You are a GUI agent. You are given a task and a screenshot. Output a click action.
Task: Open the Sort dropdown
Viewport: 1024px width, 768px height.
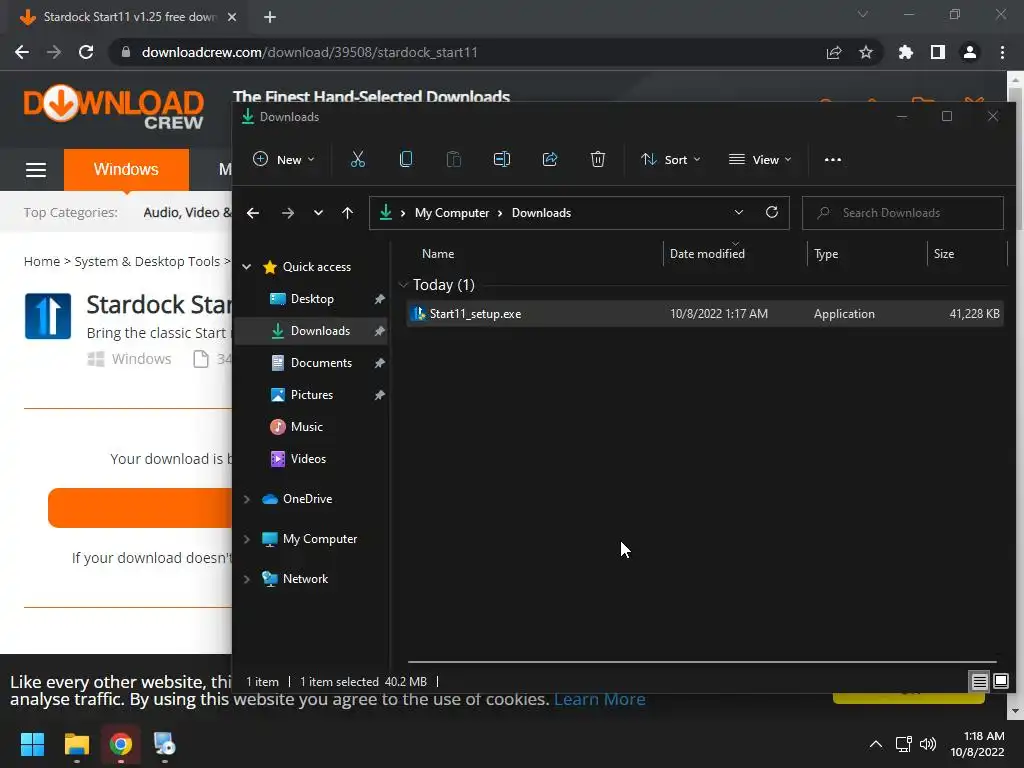671,159
